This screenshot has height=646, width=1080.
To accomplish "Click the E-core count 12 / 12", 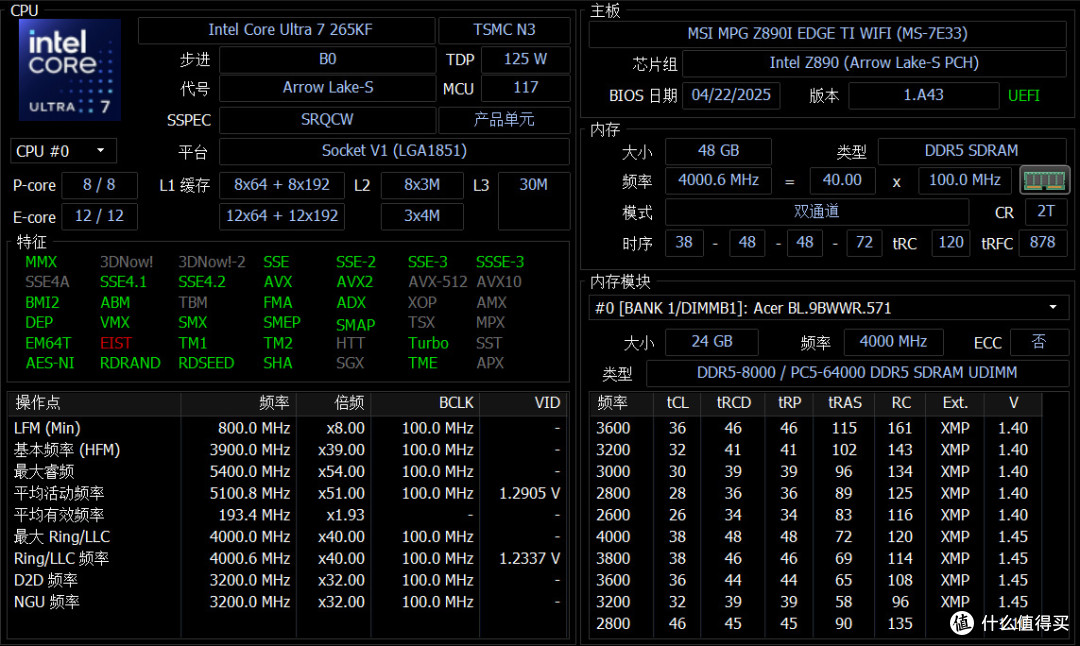I will (99, 216).
